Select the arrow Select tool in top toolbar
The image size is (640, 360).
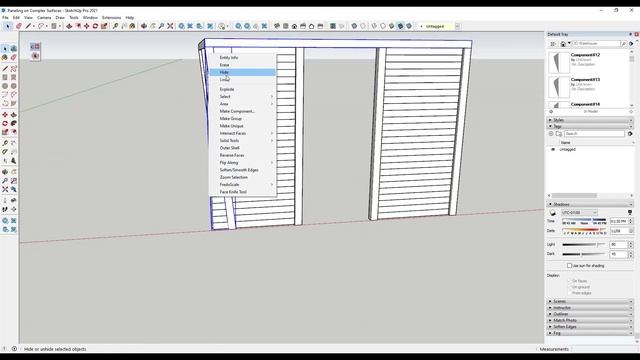(x=7, y=26)
